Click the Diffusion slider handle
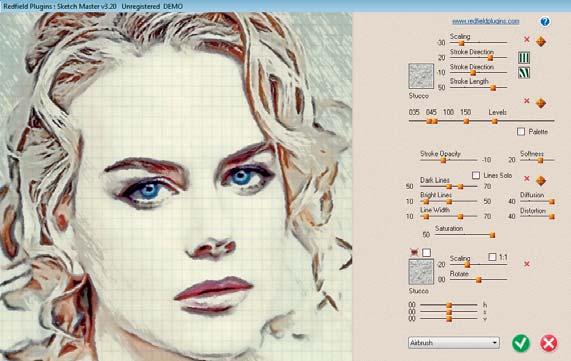 pos(552,201)
